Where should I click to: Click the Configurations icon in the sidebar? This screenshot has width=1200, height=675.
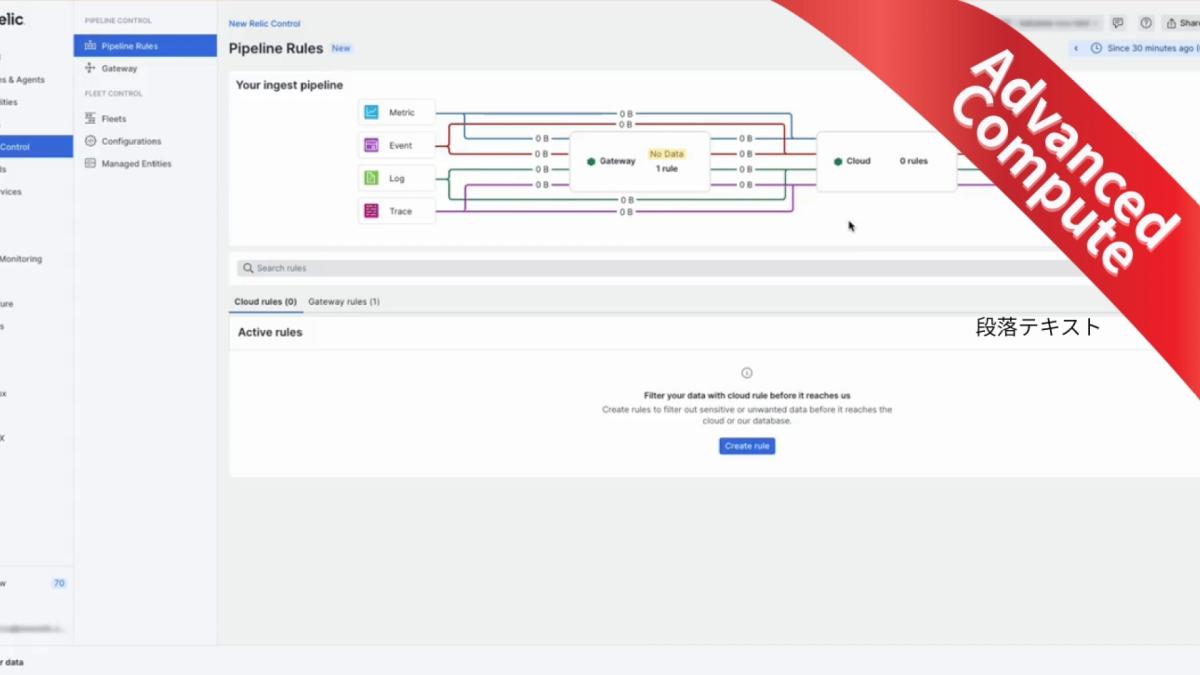[x=91, y=141]
